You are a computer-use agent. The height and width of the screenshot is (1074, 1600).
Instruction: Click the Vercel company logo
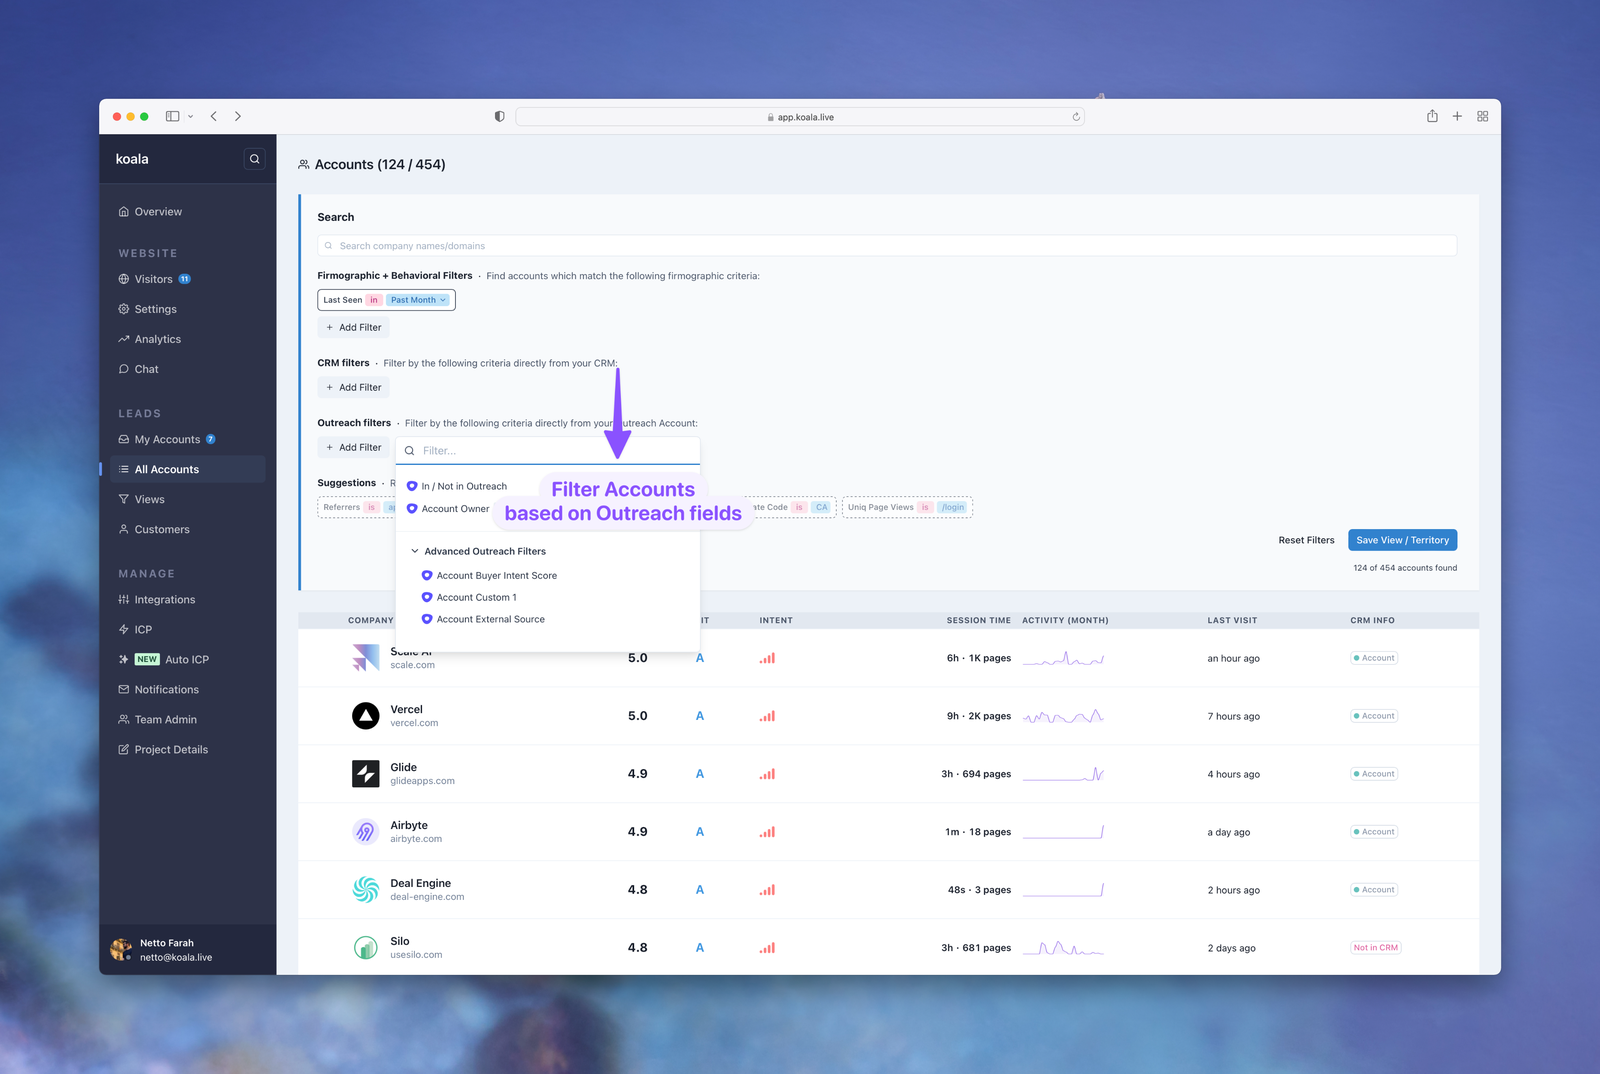click(x=366, y=716)
